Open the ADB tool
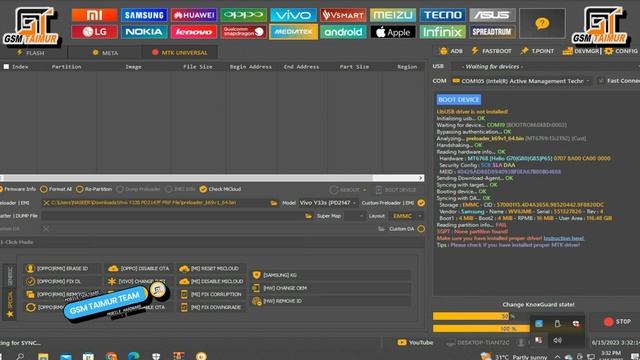The width and height of the screenshot is (640, 360). (451, 51)
